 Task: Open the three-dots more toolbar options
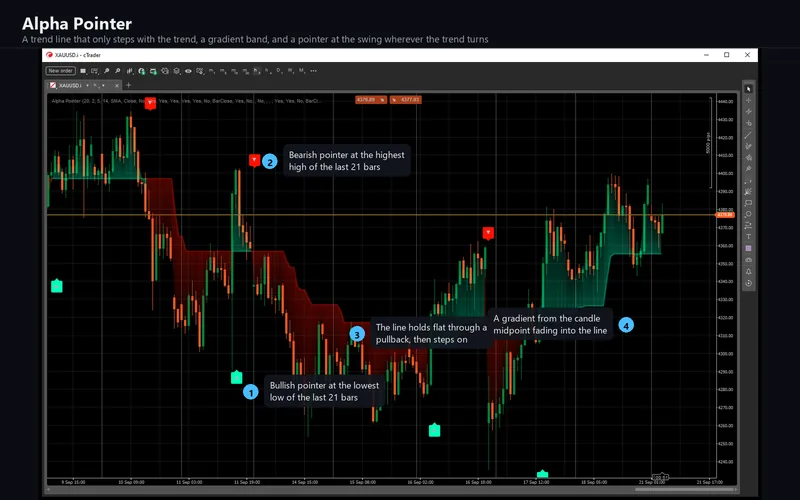[x=313, y=71]
